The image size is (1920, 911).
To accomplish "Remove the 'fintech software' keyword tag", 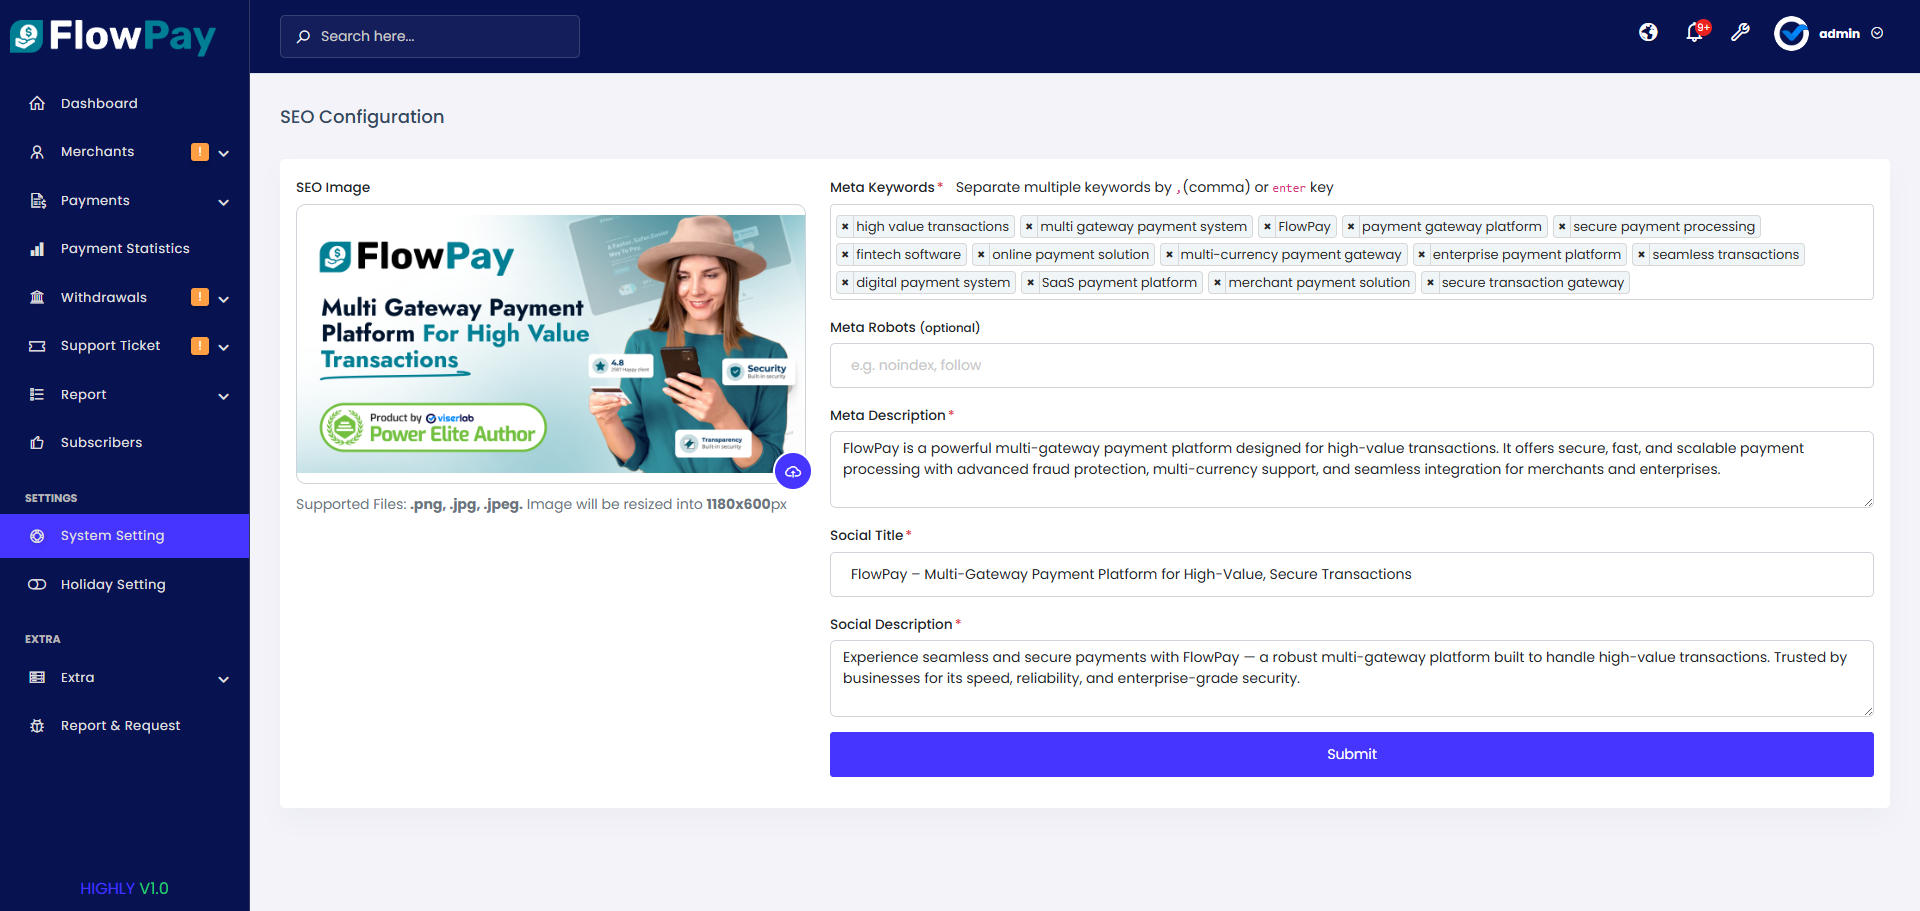I will coord(845,255).
